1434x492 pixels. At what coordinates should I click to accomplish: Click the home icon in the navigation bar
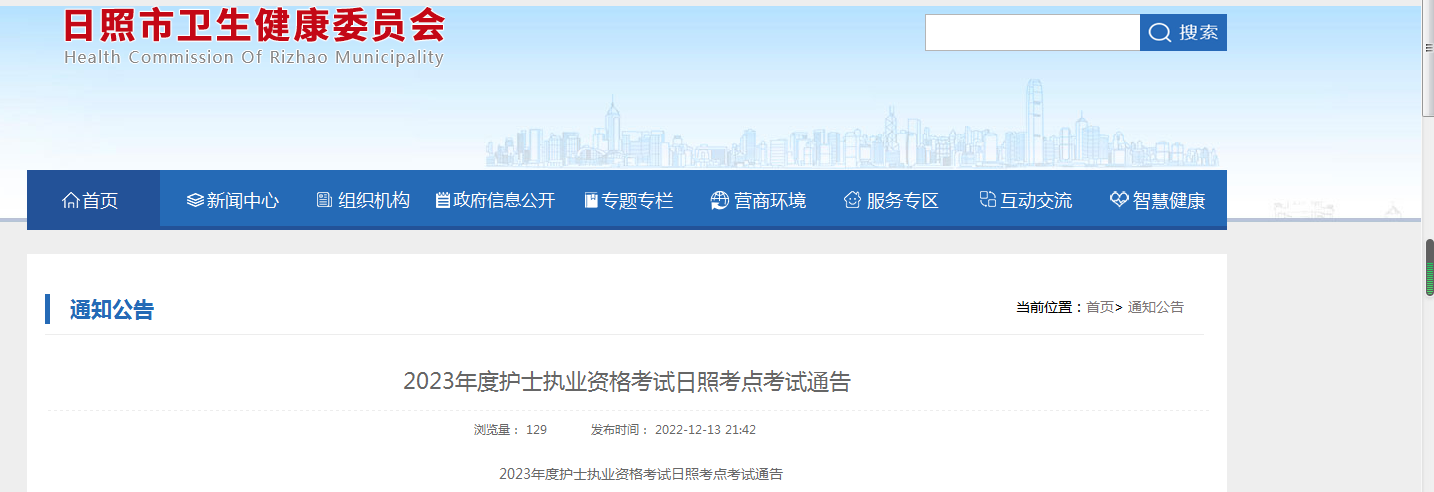(70, 201)
